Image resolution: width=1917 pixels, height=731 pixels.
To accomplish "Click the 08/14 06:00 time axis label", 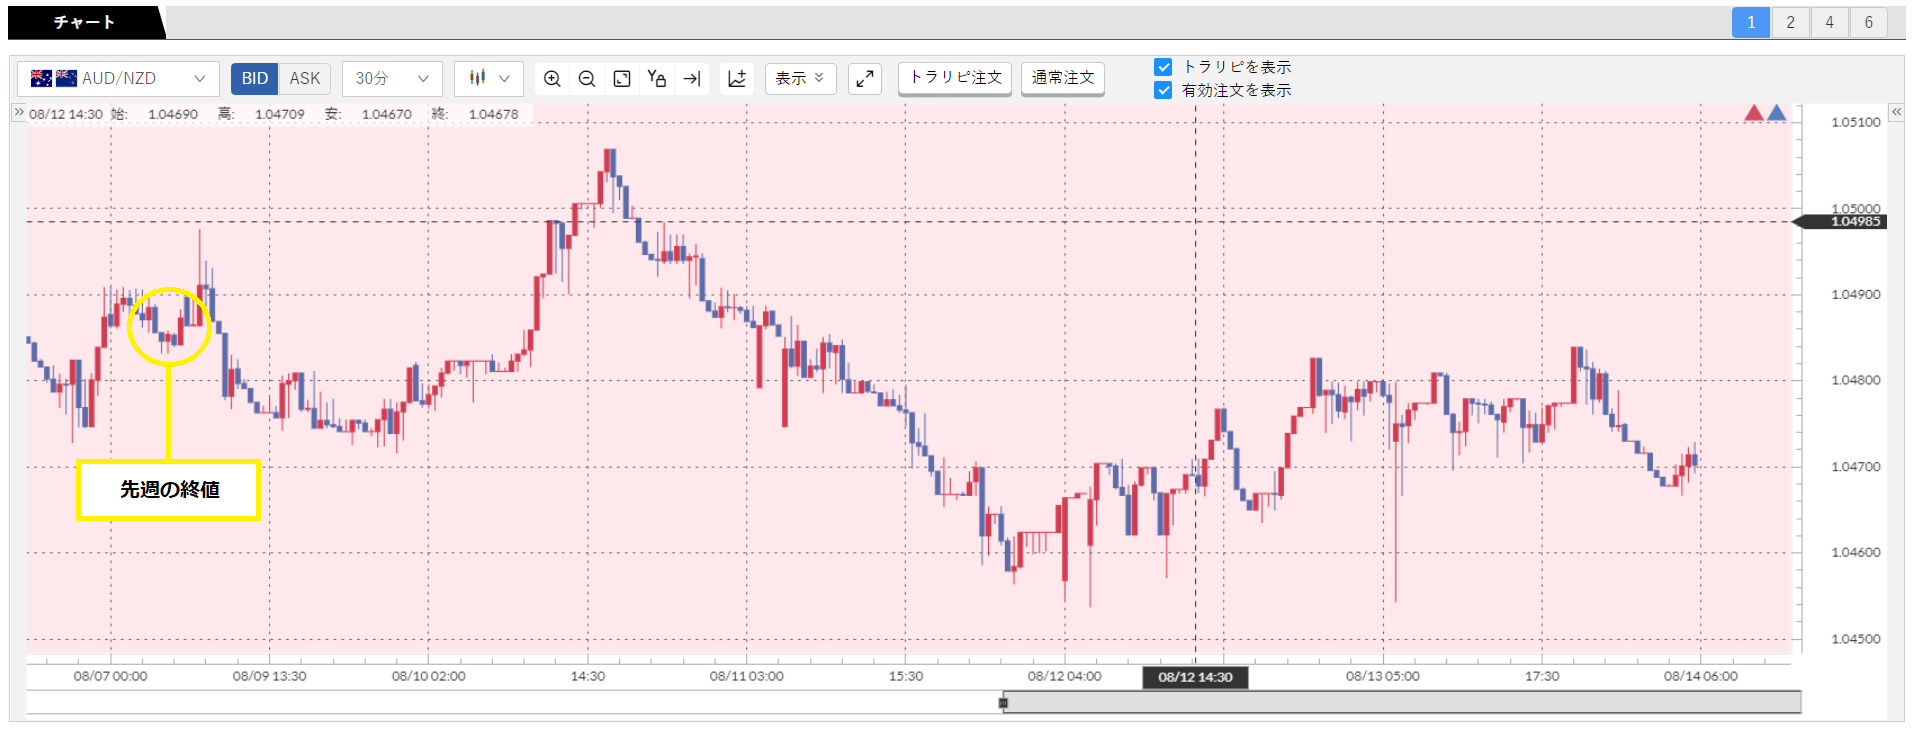I will point(1700,676).
